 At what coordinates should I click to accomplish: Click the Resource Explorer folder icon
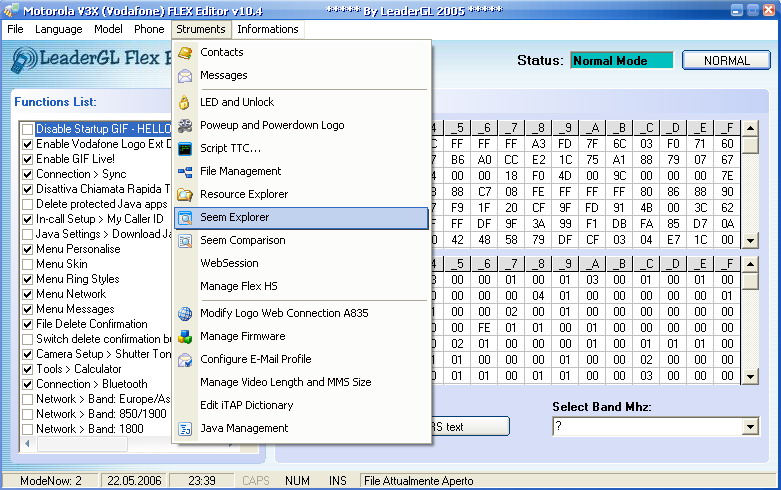[184, 195]
